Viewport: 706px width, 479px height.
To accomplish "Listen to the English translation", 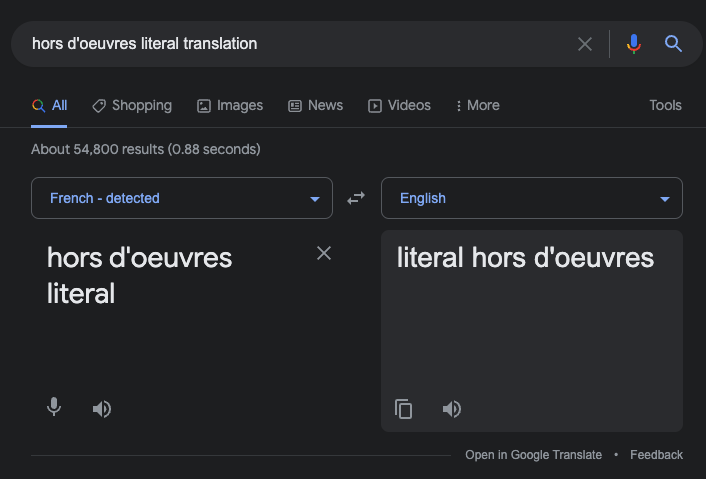I will click(x=452, y=409).
